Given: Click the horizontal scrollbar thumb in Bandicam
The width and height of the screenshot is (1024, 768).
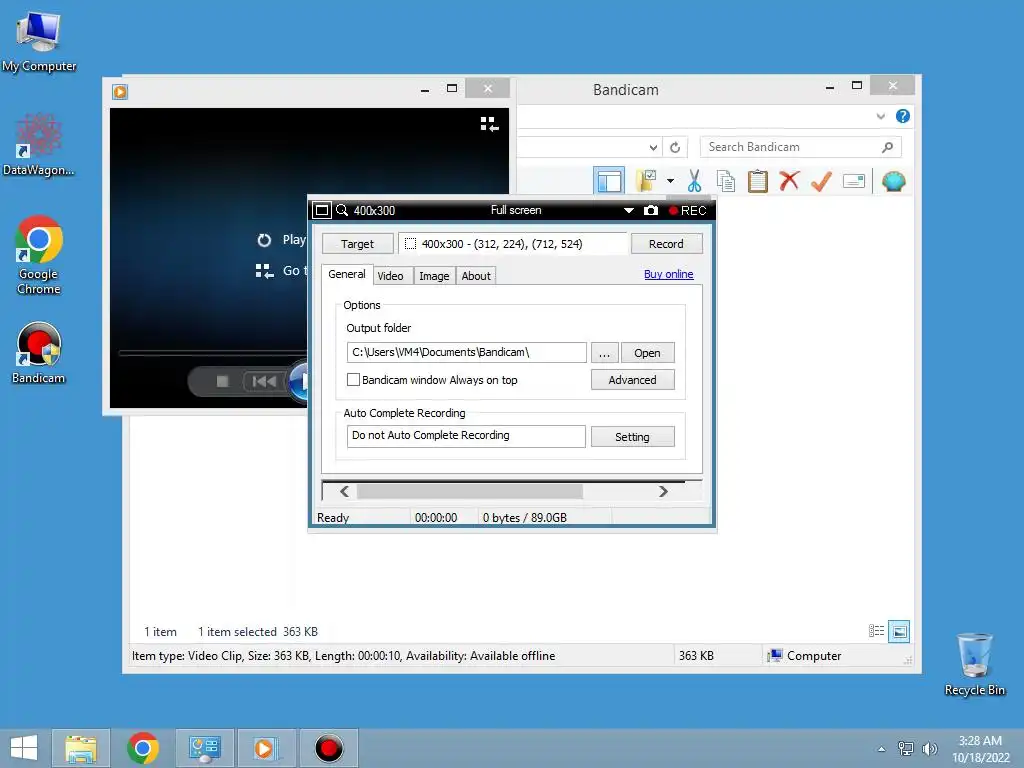Looking at the screenshot, I should (470, 491).
